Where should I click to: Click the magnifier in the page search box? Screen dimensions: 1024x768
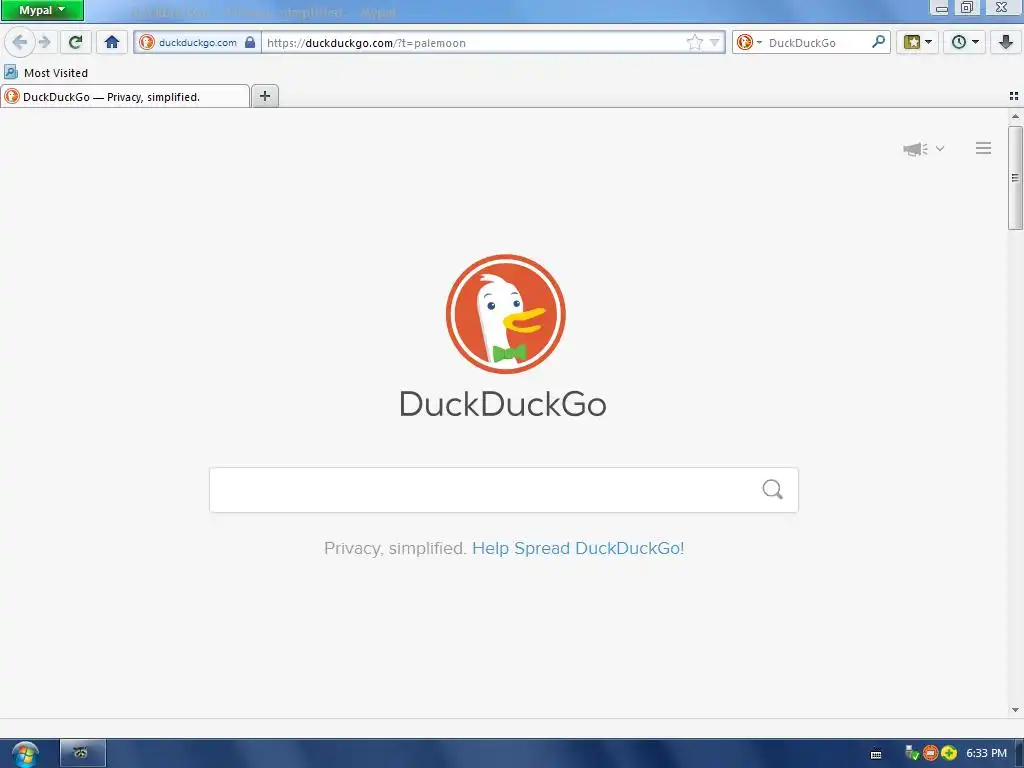click(773, 489)
